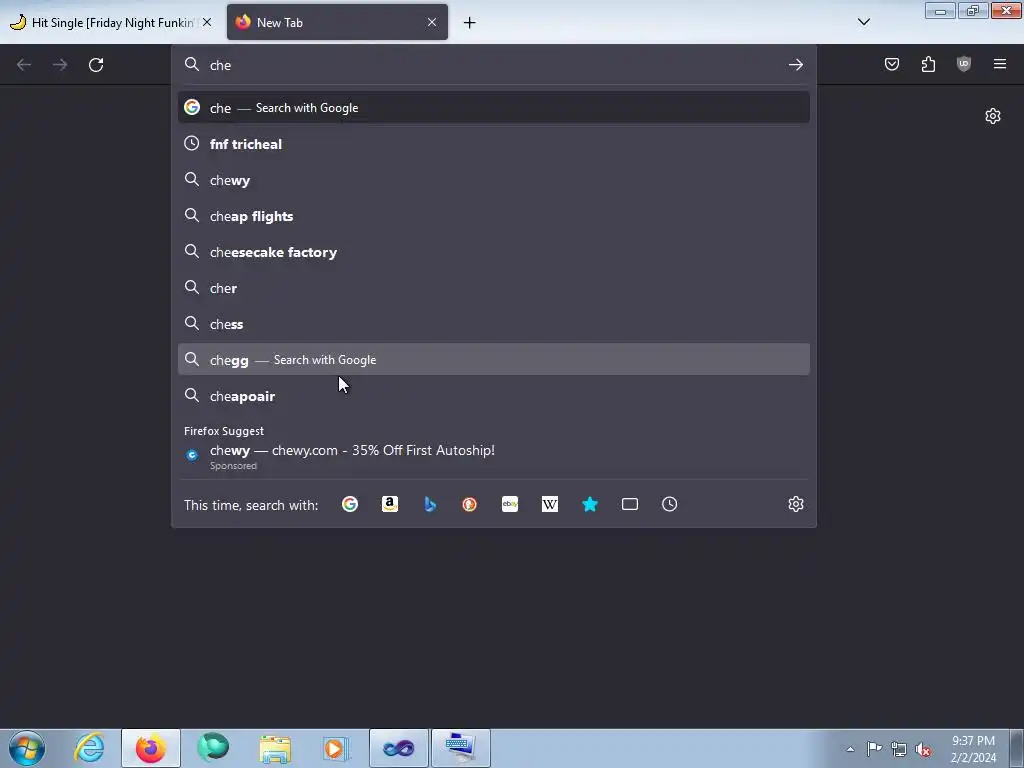
Task: Search this time with DuckDuckGo icon
Action: pyautogui.click(x=470, y=504)
